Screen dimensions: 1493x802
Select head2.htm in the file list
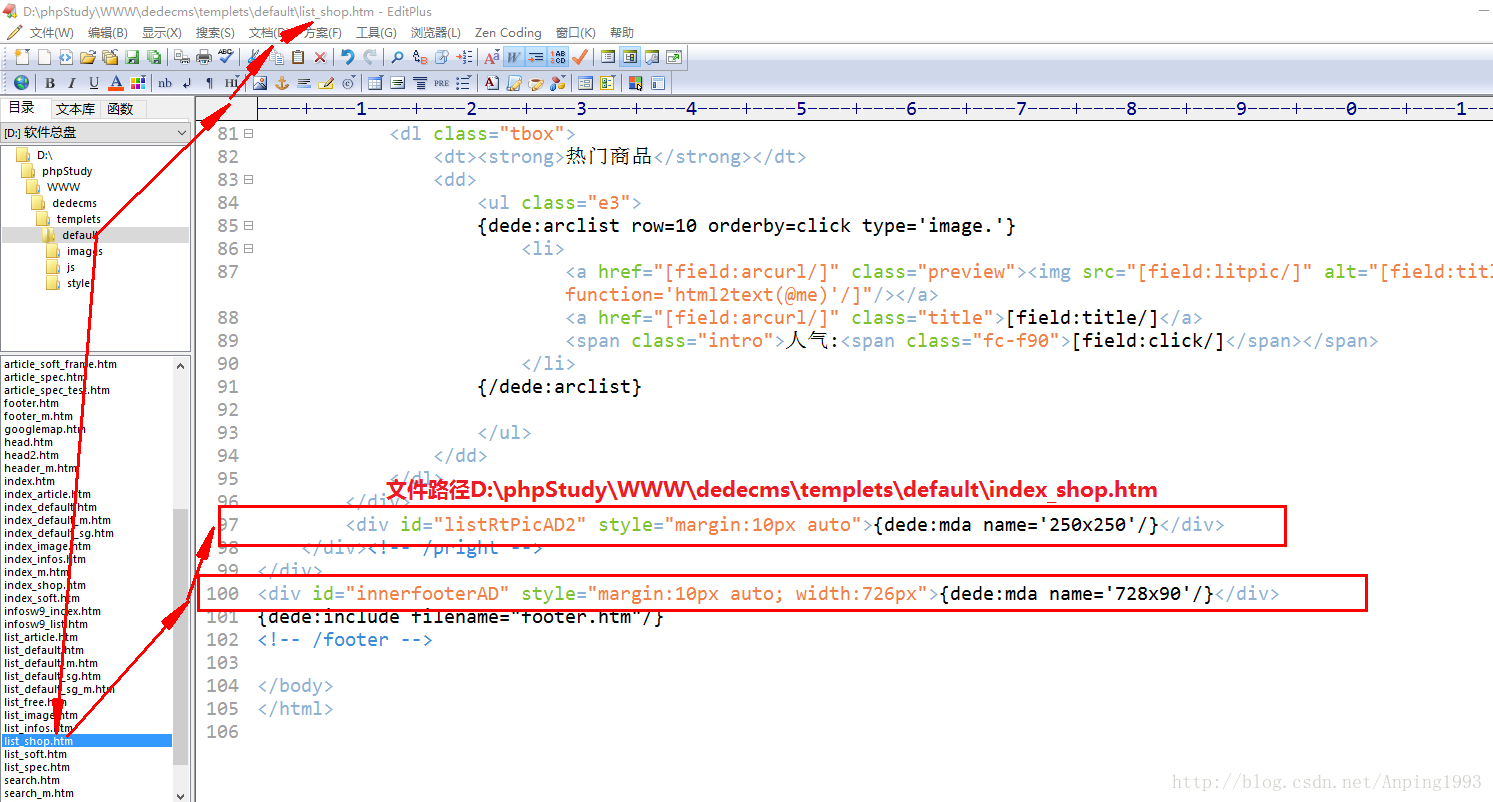click(x=31, y=455)
